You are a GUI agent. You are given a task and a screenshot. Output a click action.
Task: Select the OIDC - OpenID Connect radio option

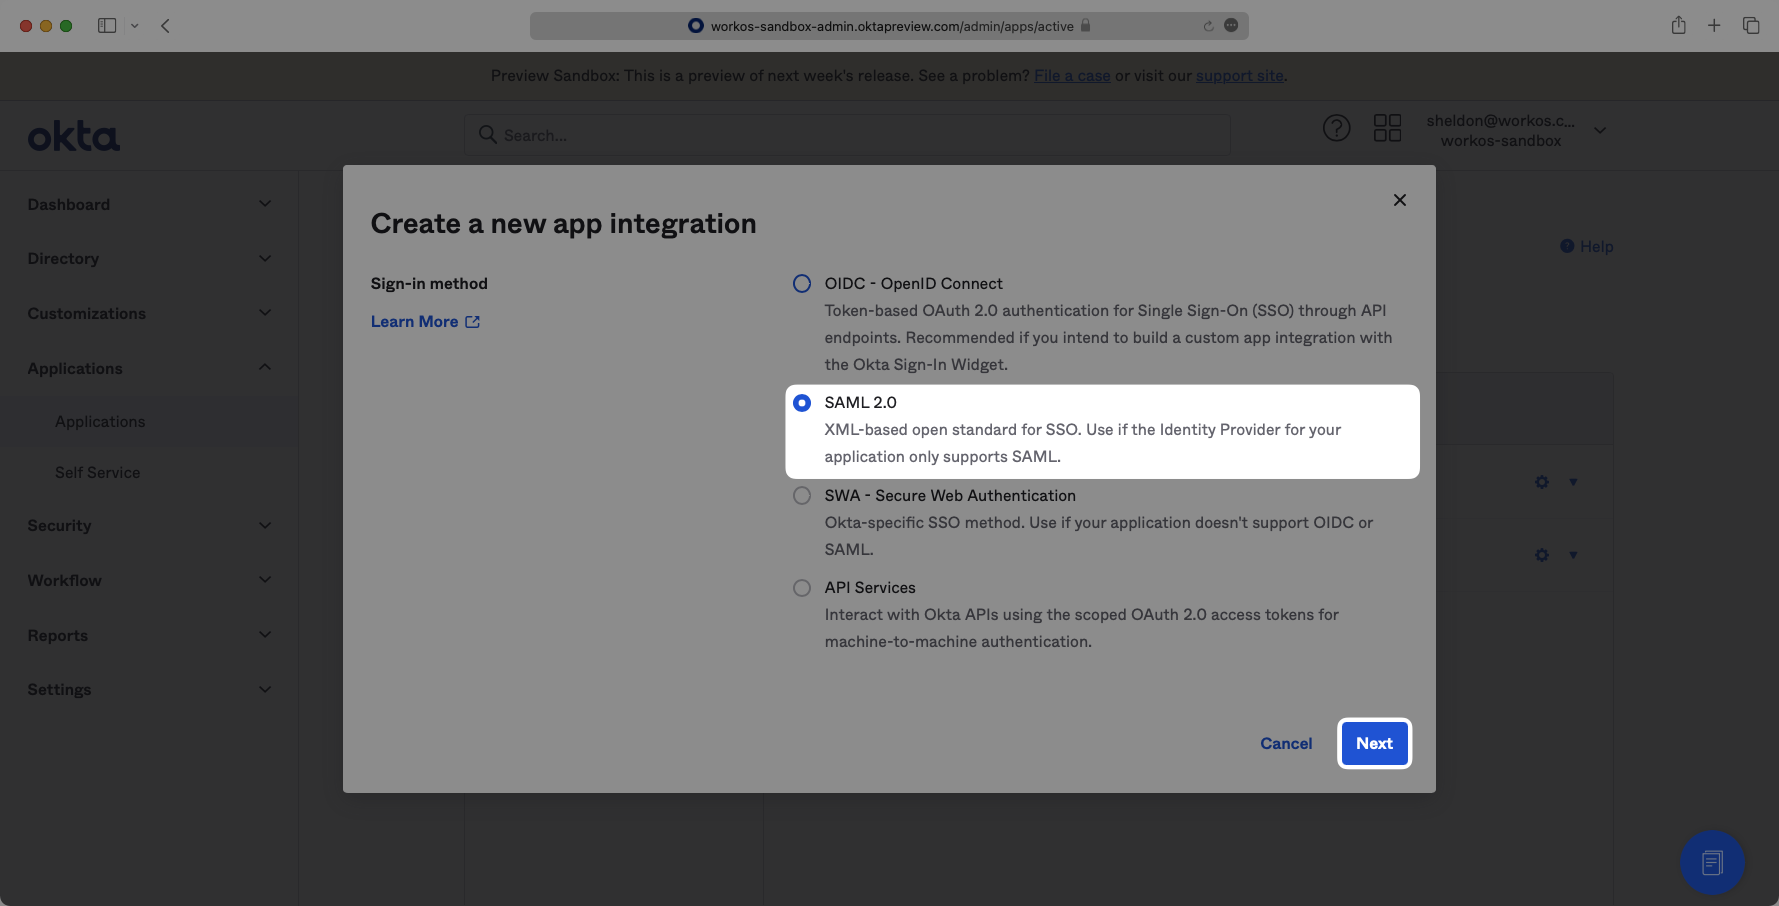802,284
